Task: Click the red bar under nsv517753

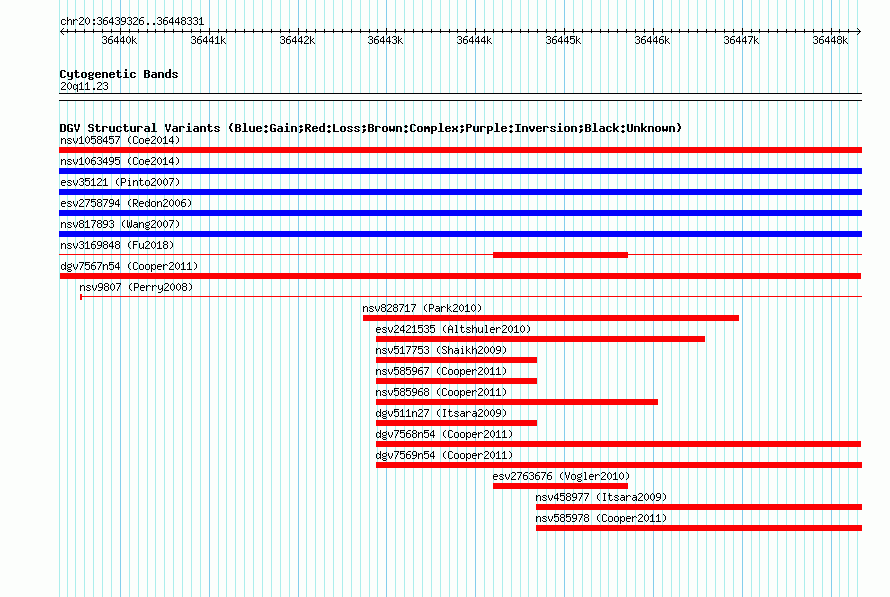Action: click(x=456, y=360)
